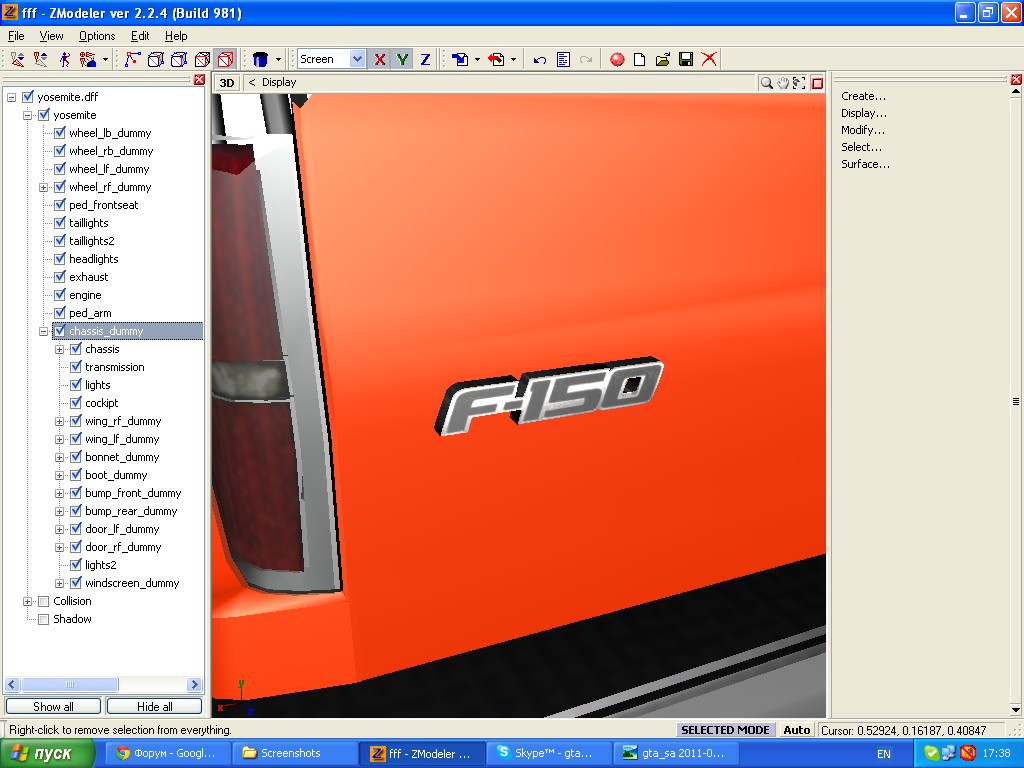Expand the bonnet_dummy node
1024x768 pixels.
(59, 458)
